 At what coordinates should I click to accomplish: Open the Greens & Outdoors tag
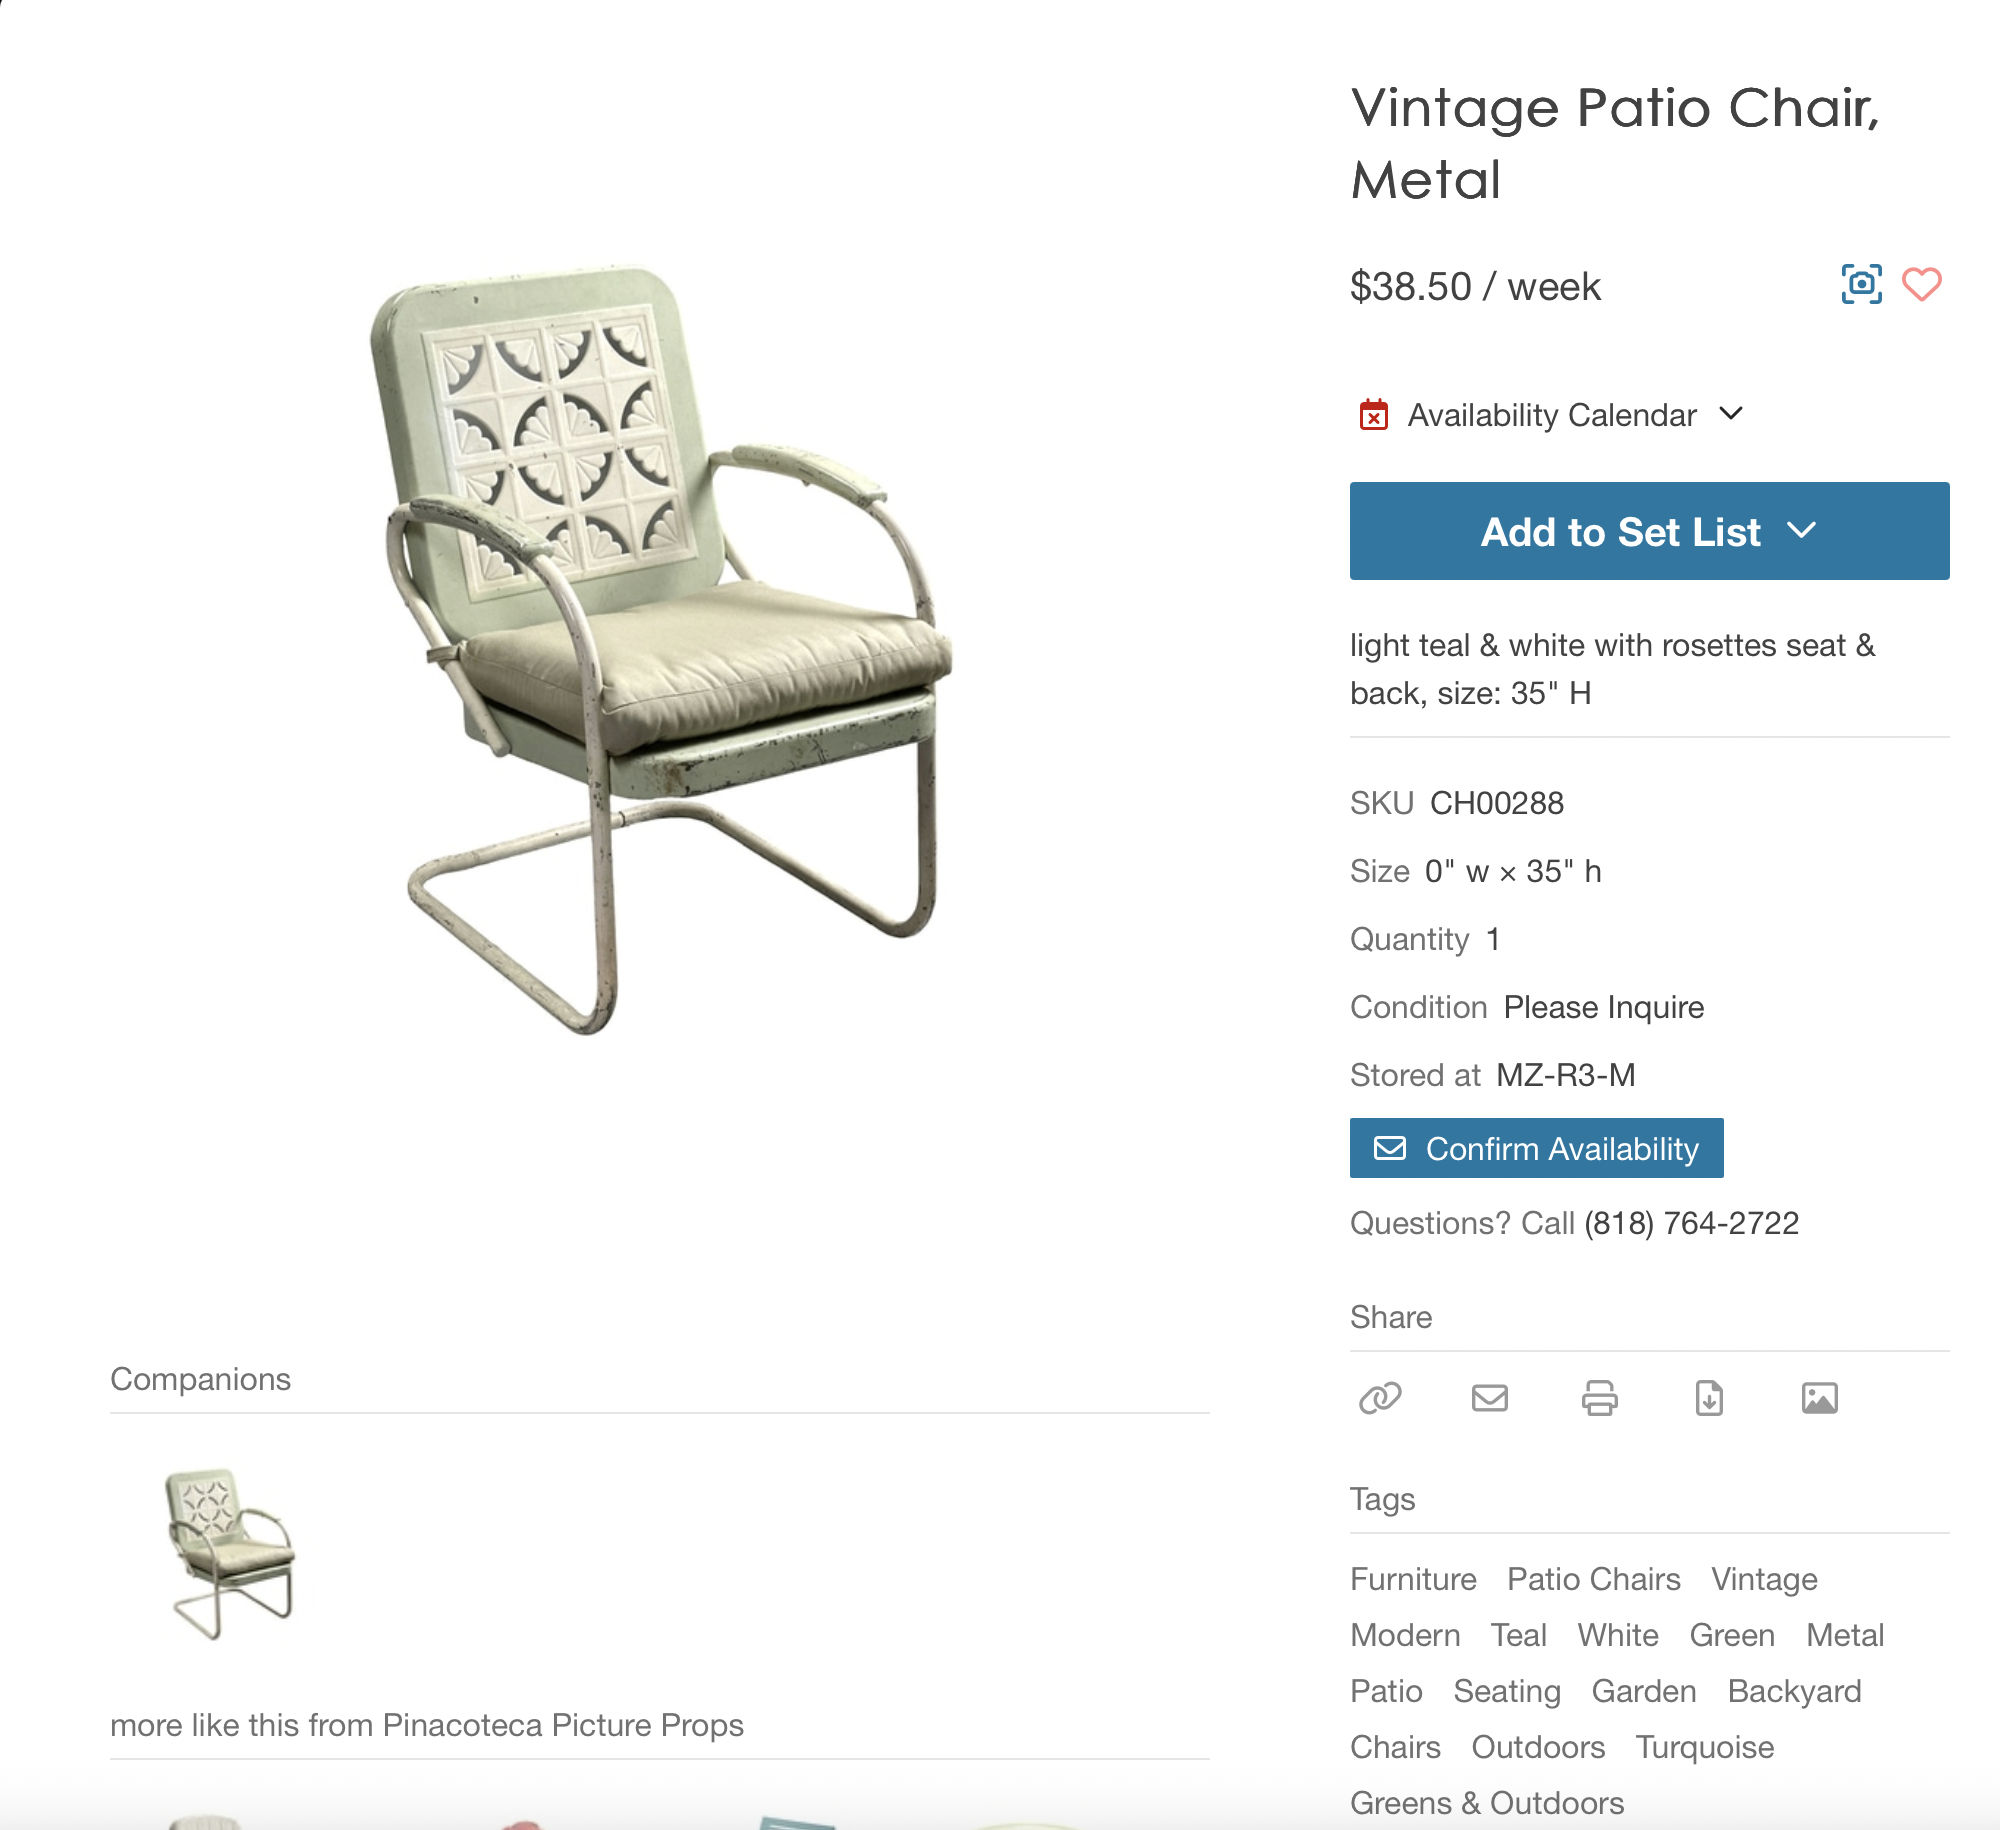tap(1487, 1803)
